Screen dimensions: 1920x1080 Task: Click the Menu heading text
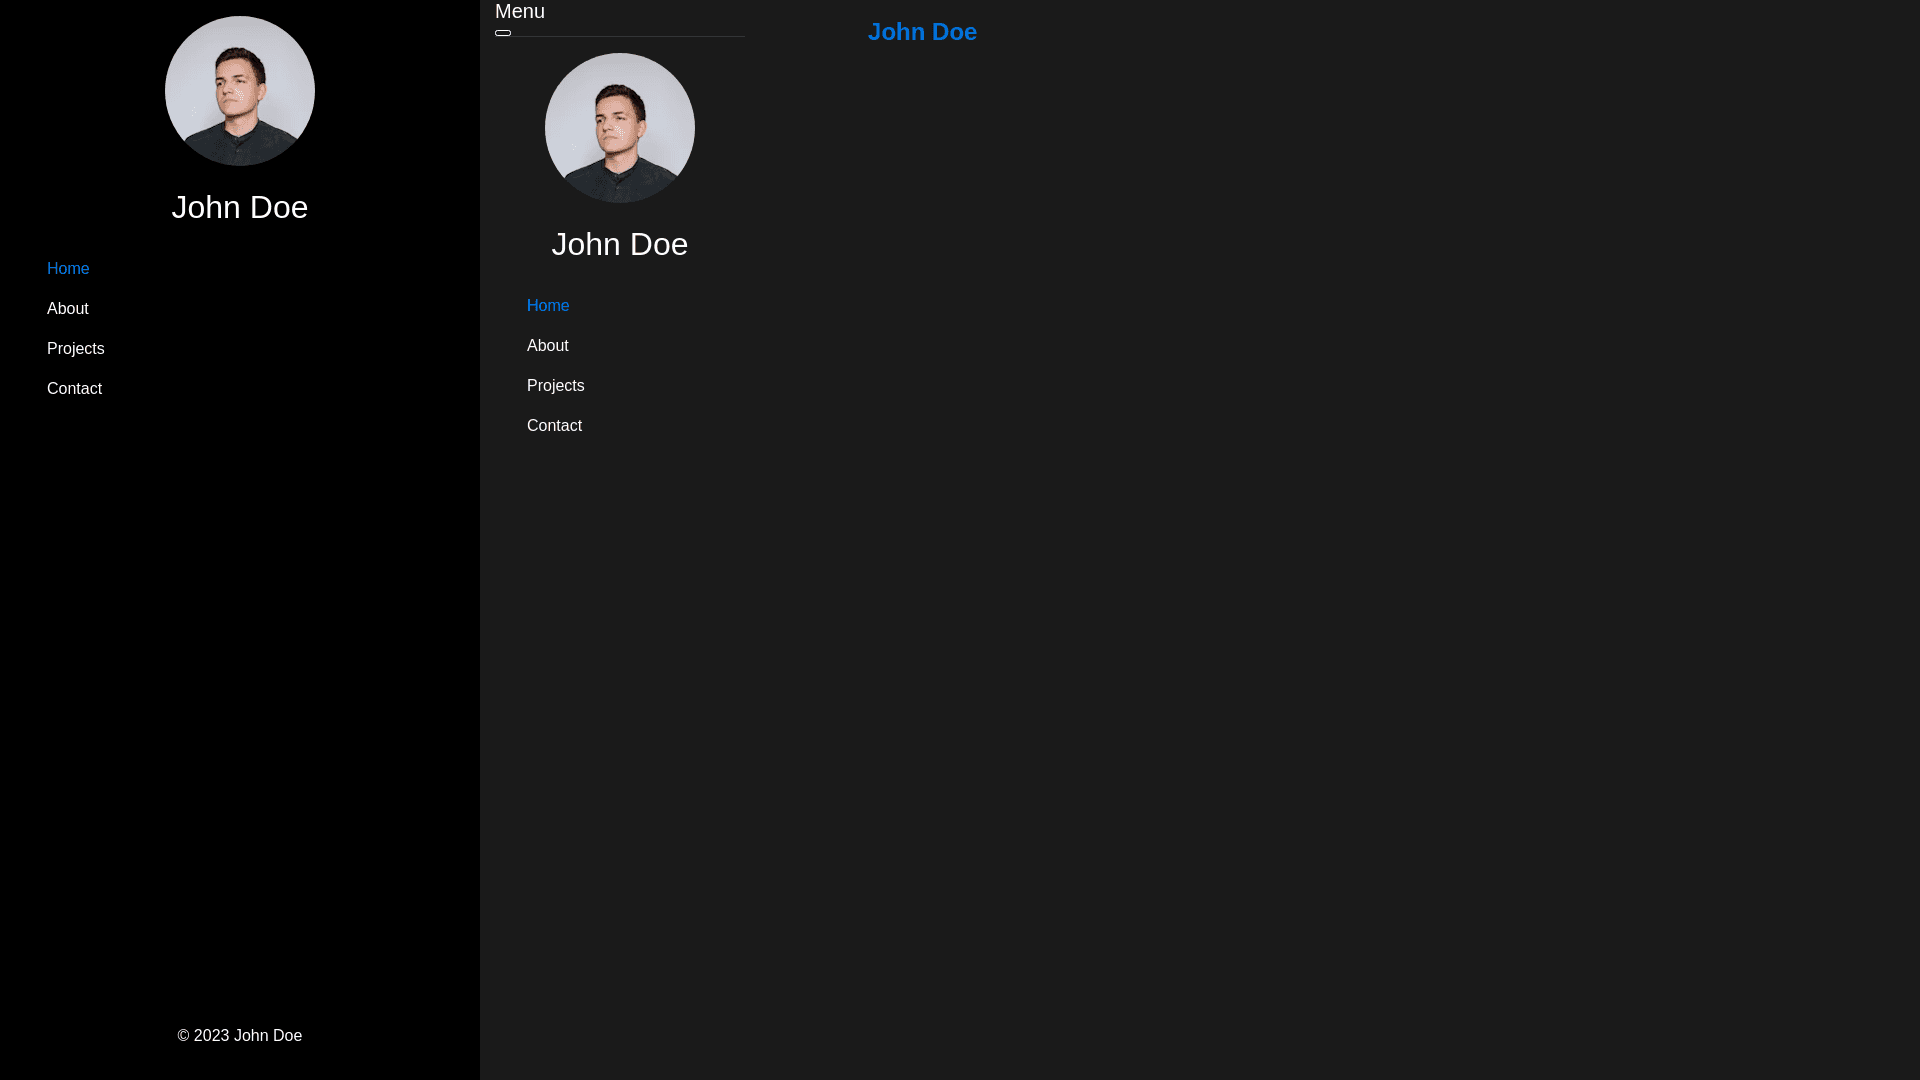(x=520, y=12)
